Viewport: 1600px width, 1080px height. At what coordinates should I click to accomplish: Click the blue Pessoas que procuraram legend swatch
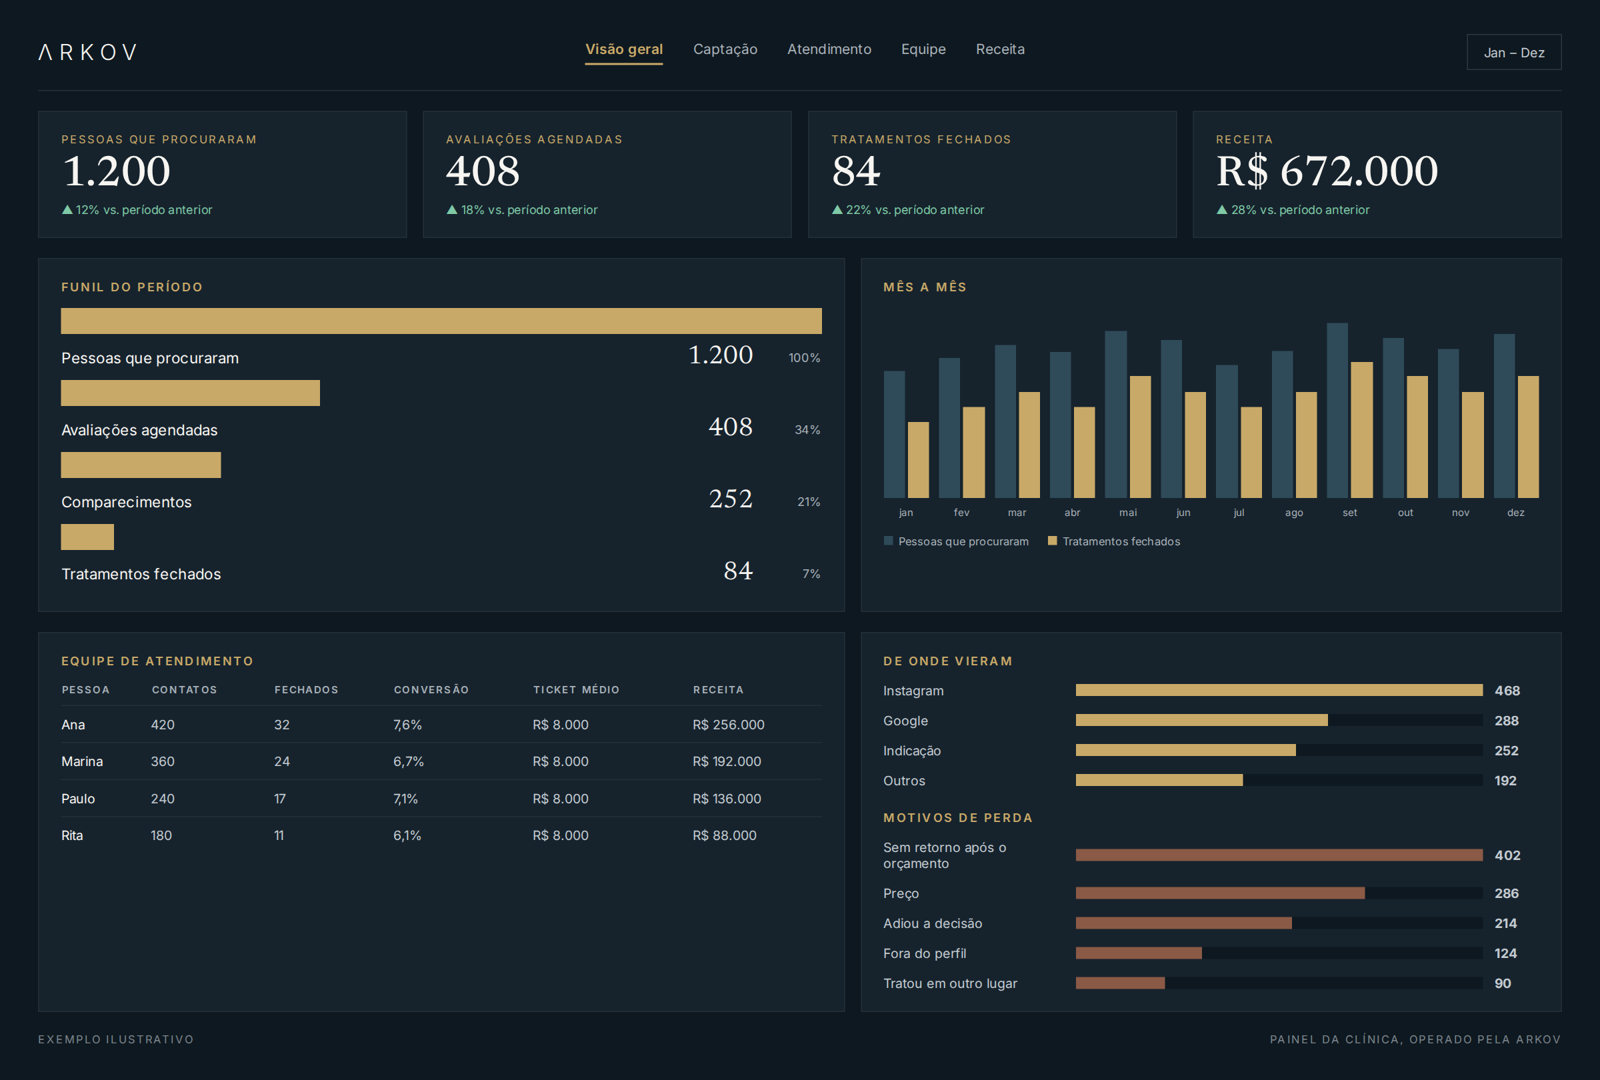click(888, 541)
